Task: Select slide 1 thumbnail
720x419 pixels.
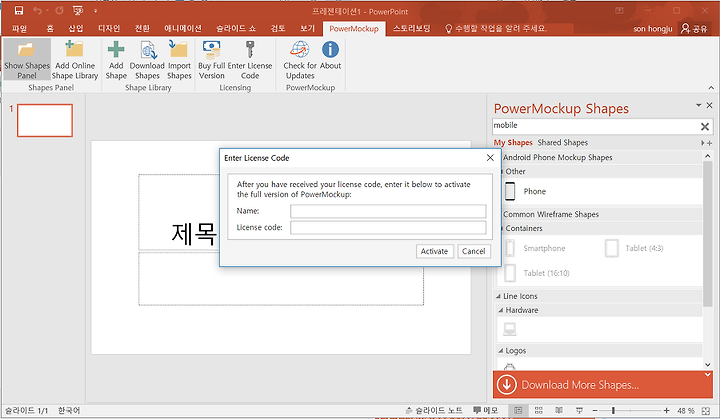Action: 45,120
